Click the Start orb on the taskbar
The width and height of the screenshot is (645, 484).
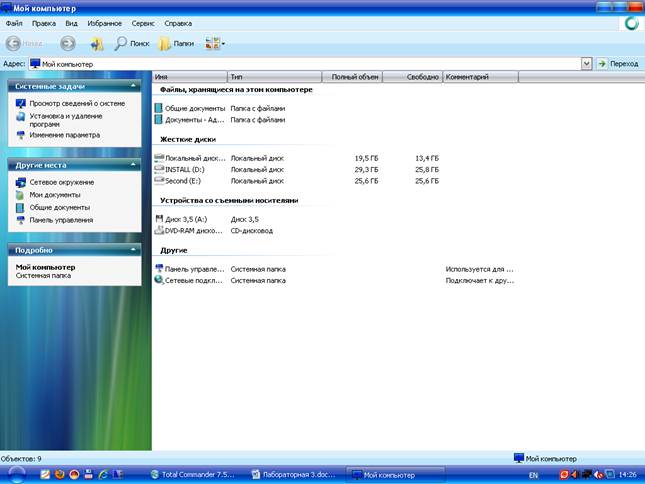pyautogui.click(x=16, y=475)
